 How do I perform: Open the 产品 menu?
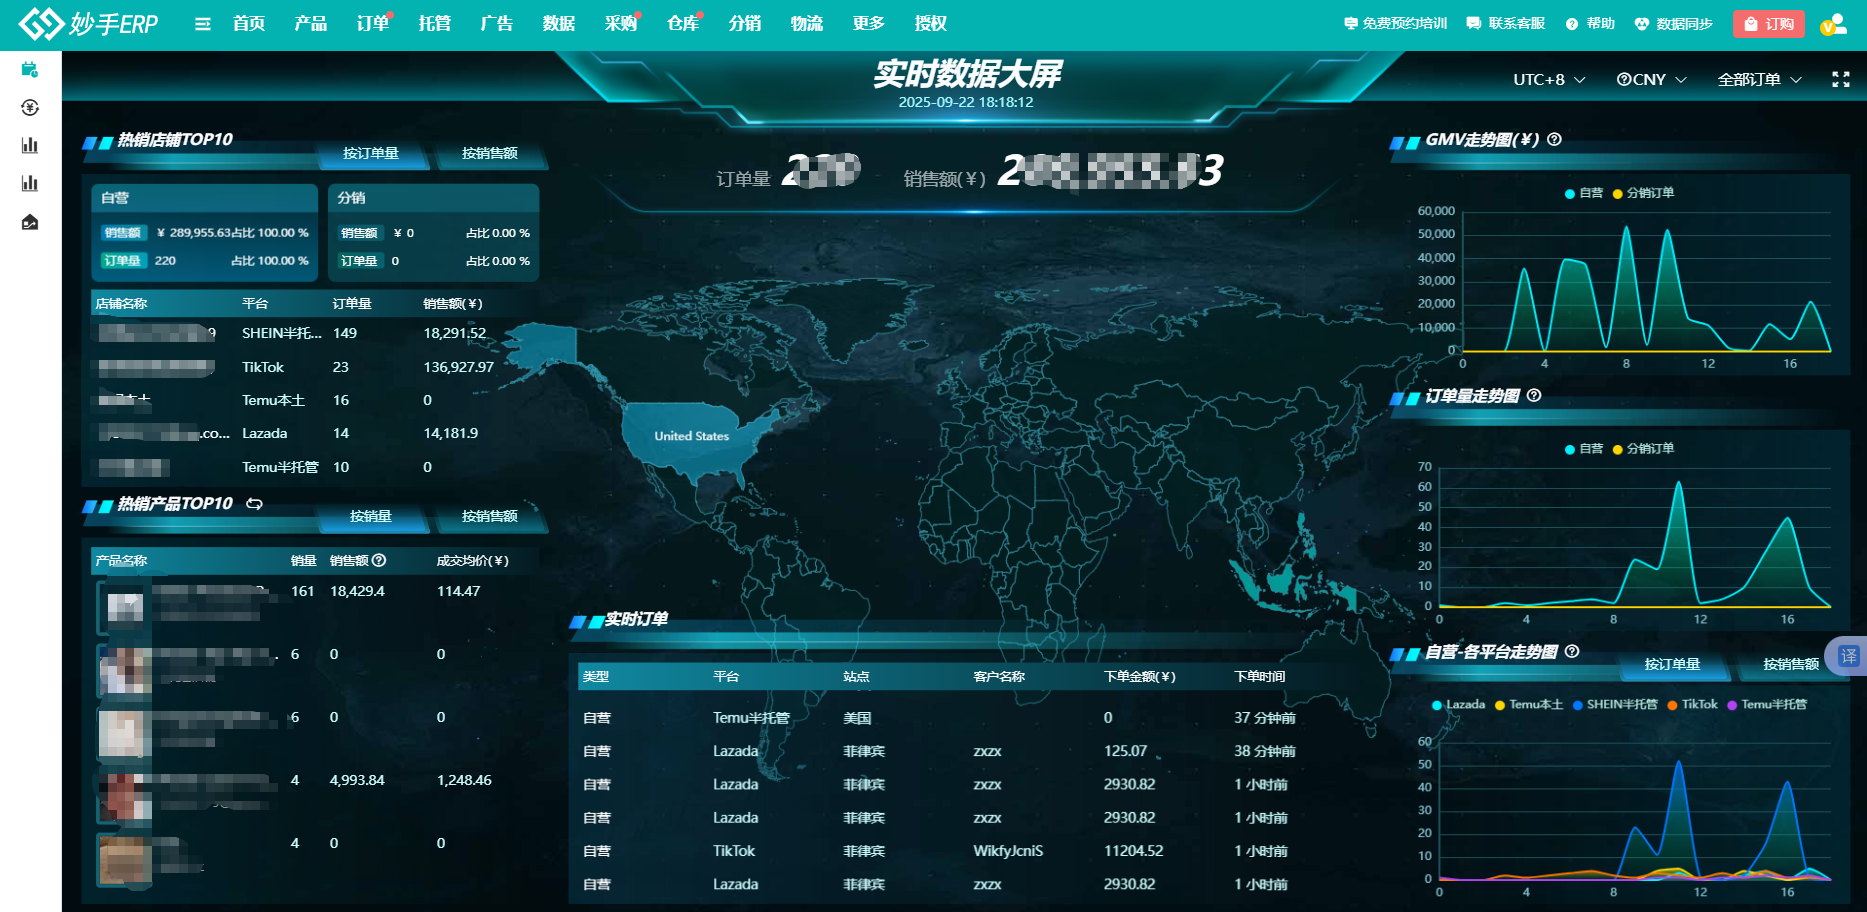coord(311,24)
